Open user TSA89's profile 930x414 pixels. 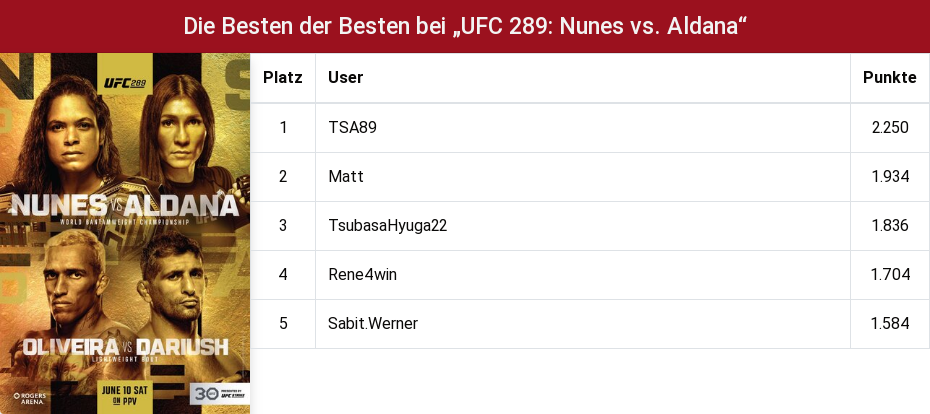pos(352,128)
